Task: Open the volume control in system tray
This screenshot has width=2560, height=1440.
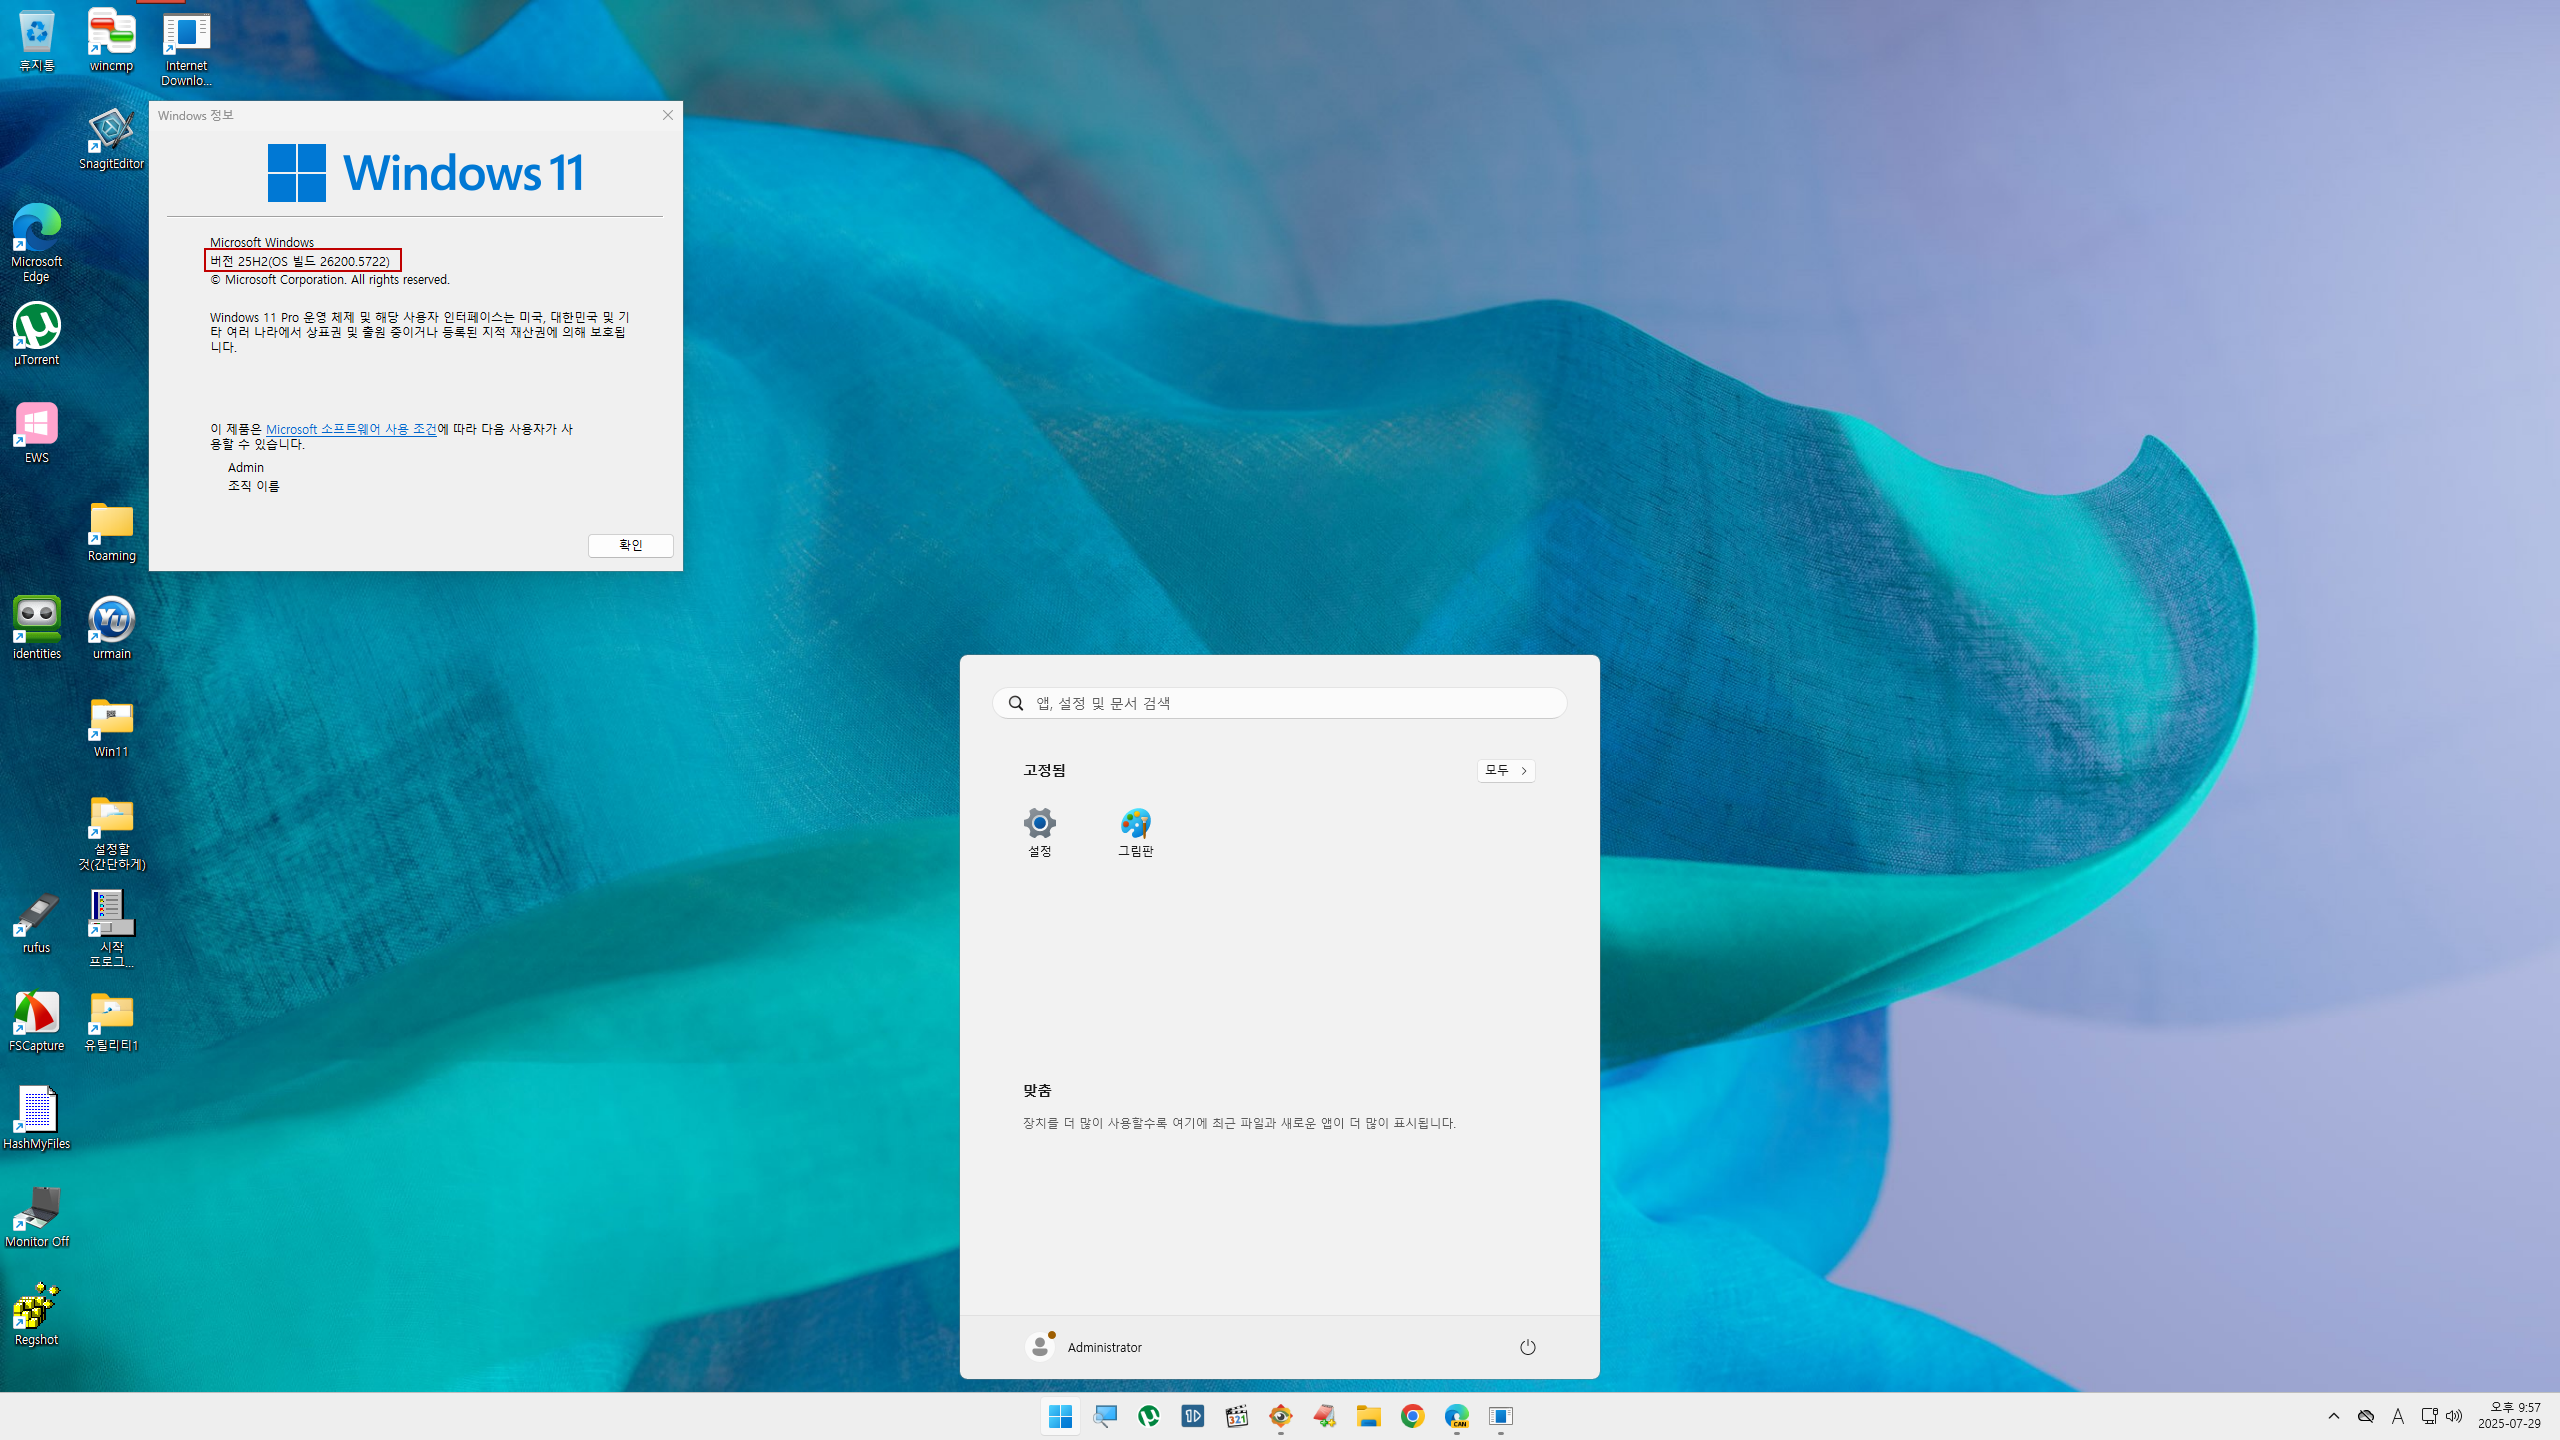Action: (x=2454, y=1416)
